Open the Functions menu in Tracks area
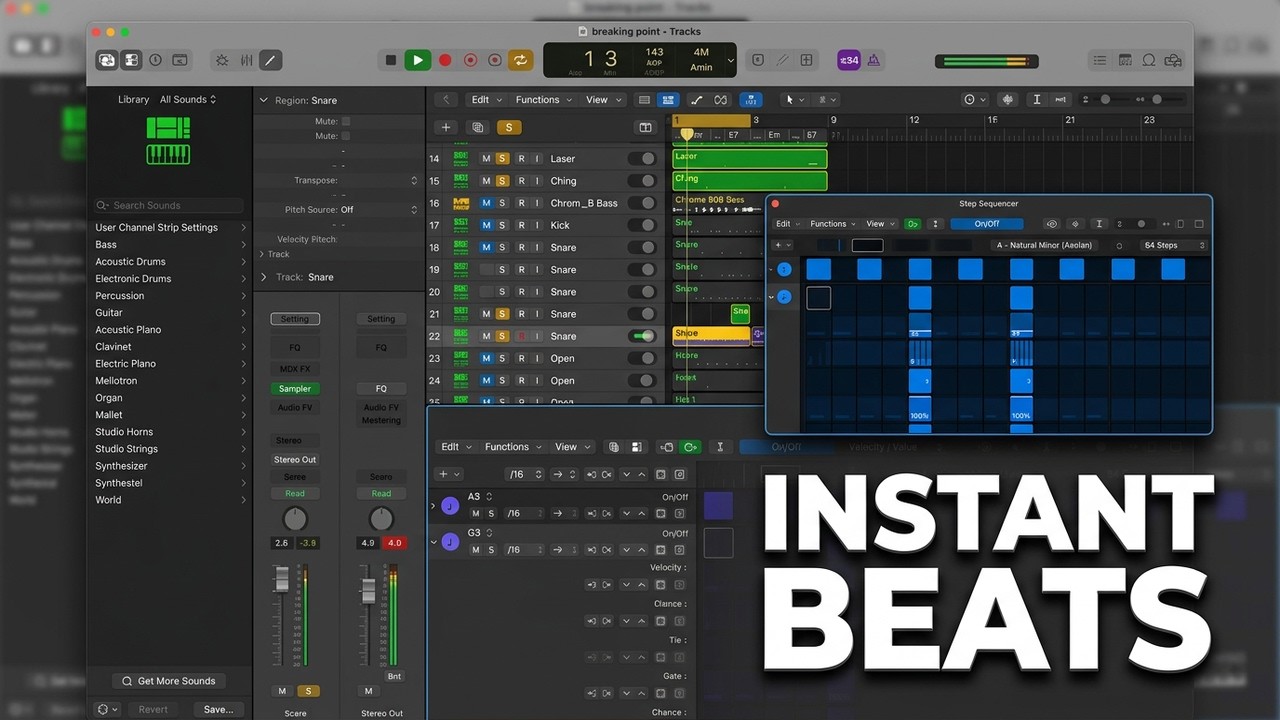1280x720 pixels. point(543,100)
